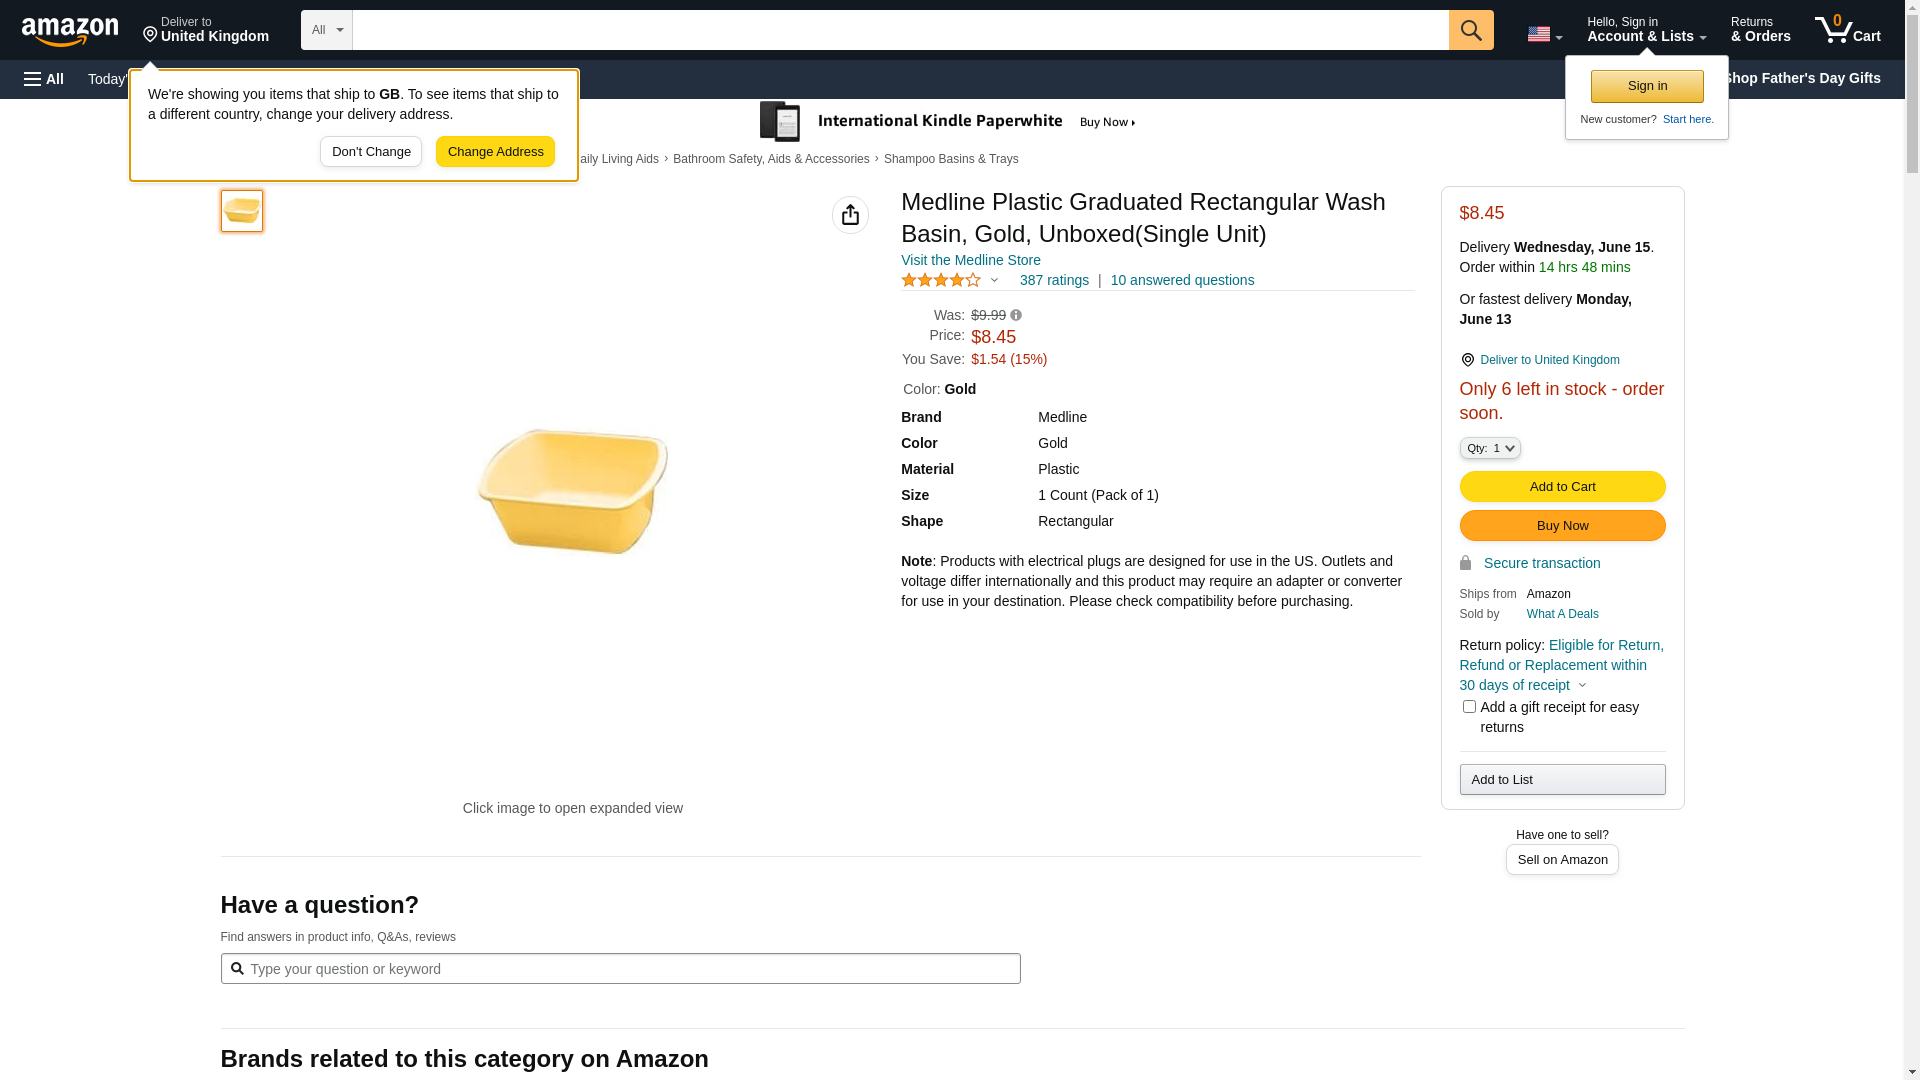Click the Amazon logo
Viewport: 1920px width, 1080px height.
(x=70, y=31)
